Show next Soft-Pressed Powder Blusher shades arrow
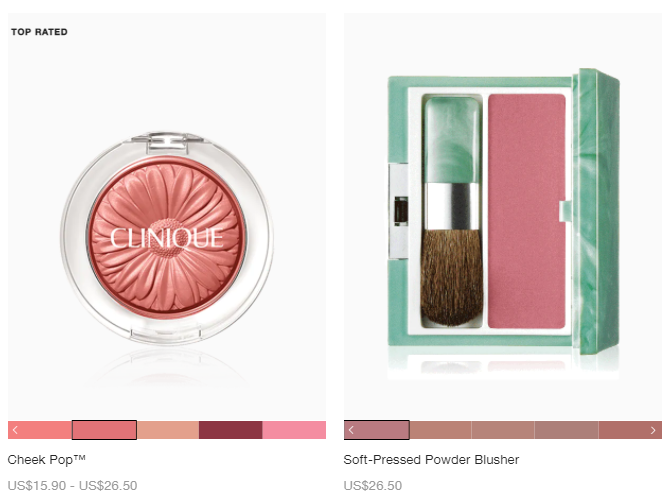Screen dimensions: 672x500 653,430
